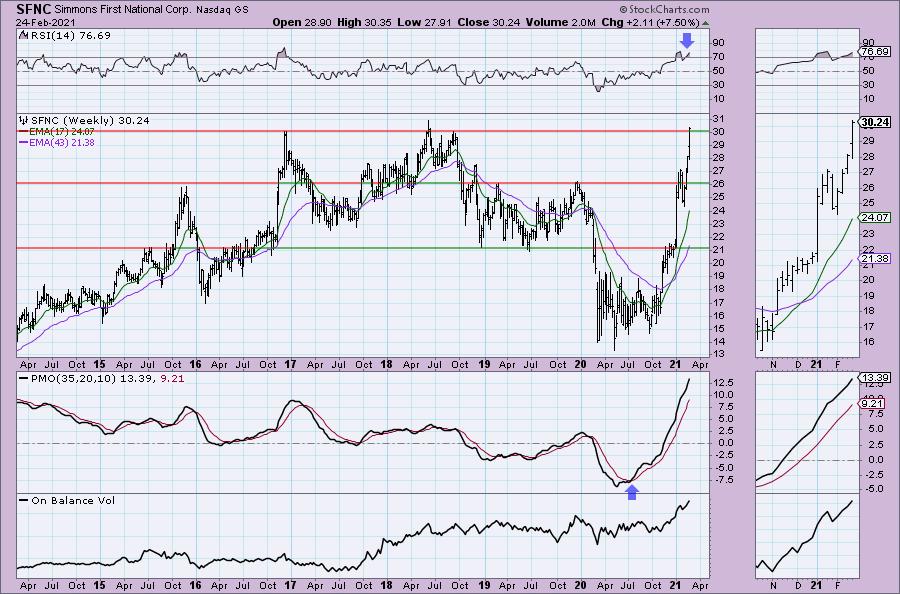
Task: Click the Volume 2.0M reading
Action: pos(561,22)
